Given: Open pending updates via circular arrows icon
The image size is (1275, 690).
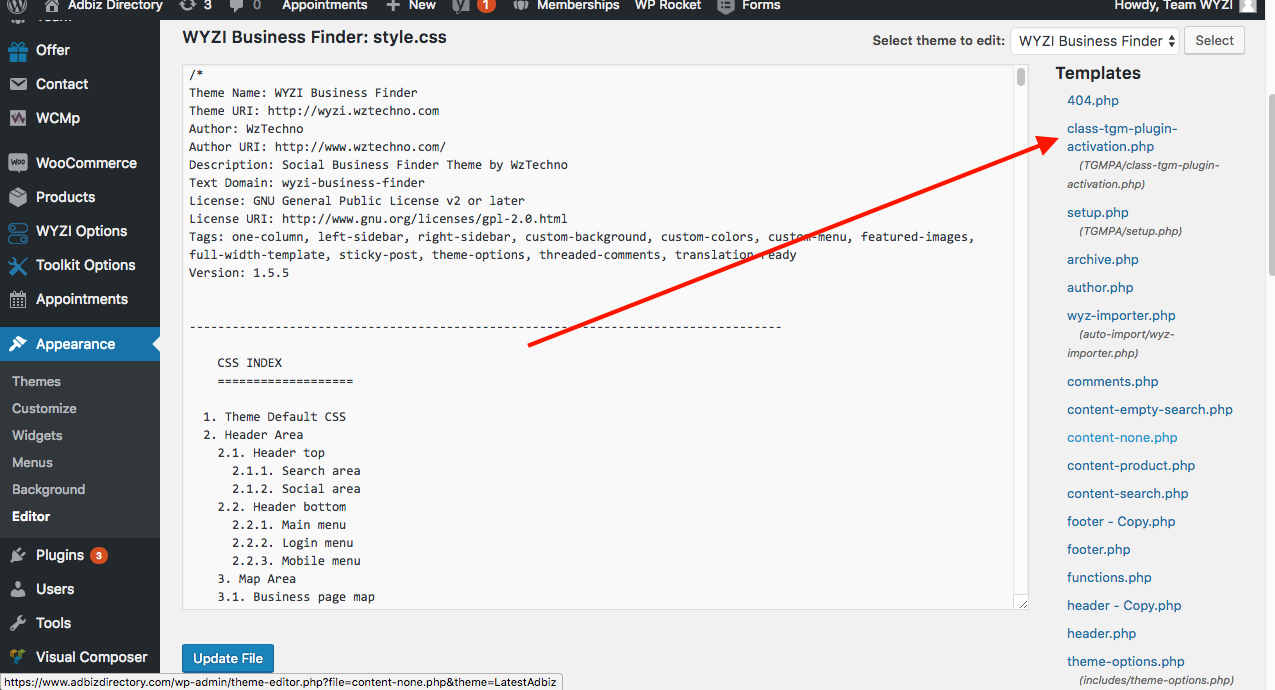Looking at the screenshot, I should coord(190,6).
